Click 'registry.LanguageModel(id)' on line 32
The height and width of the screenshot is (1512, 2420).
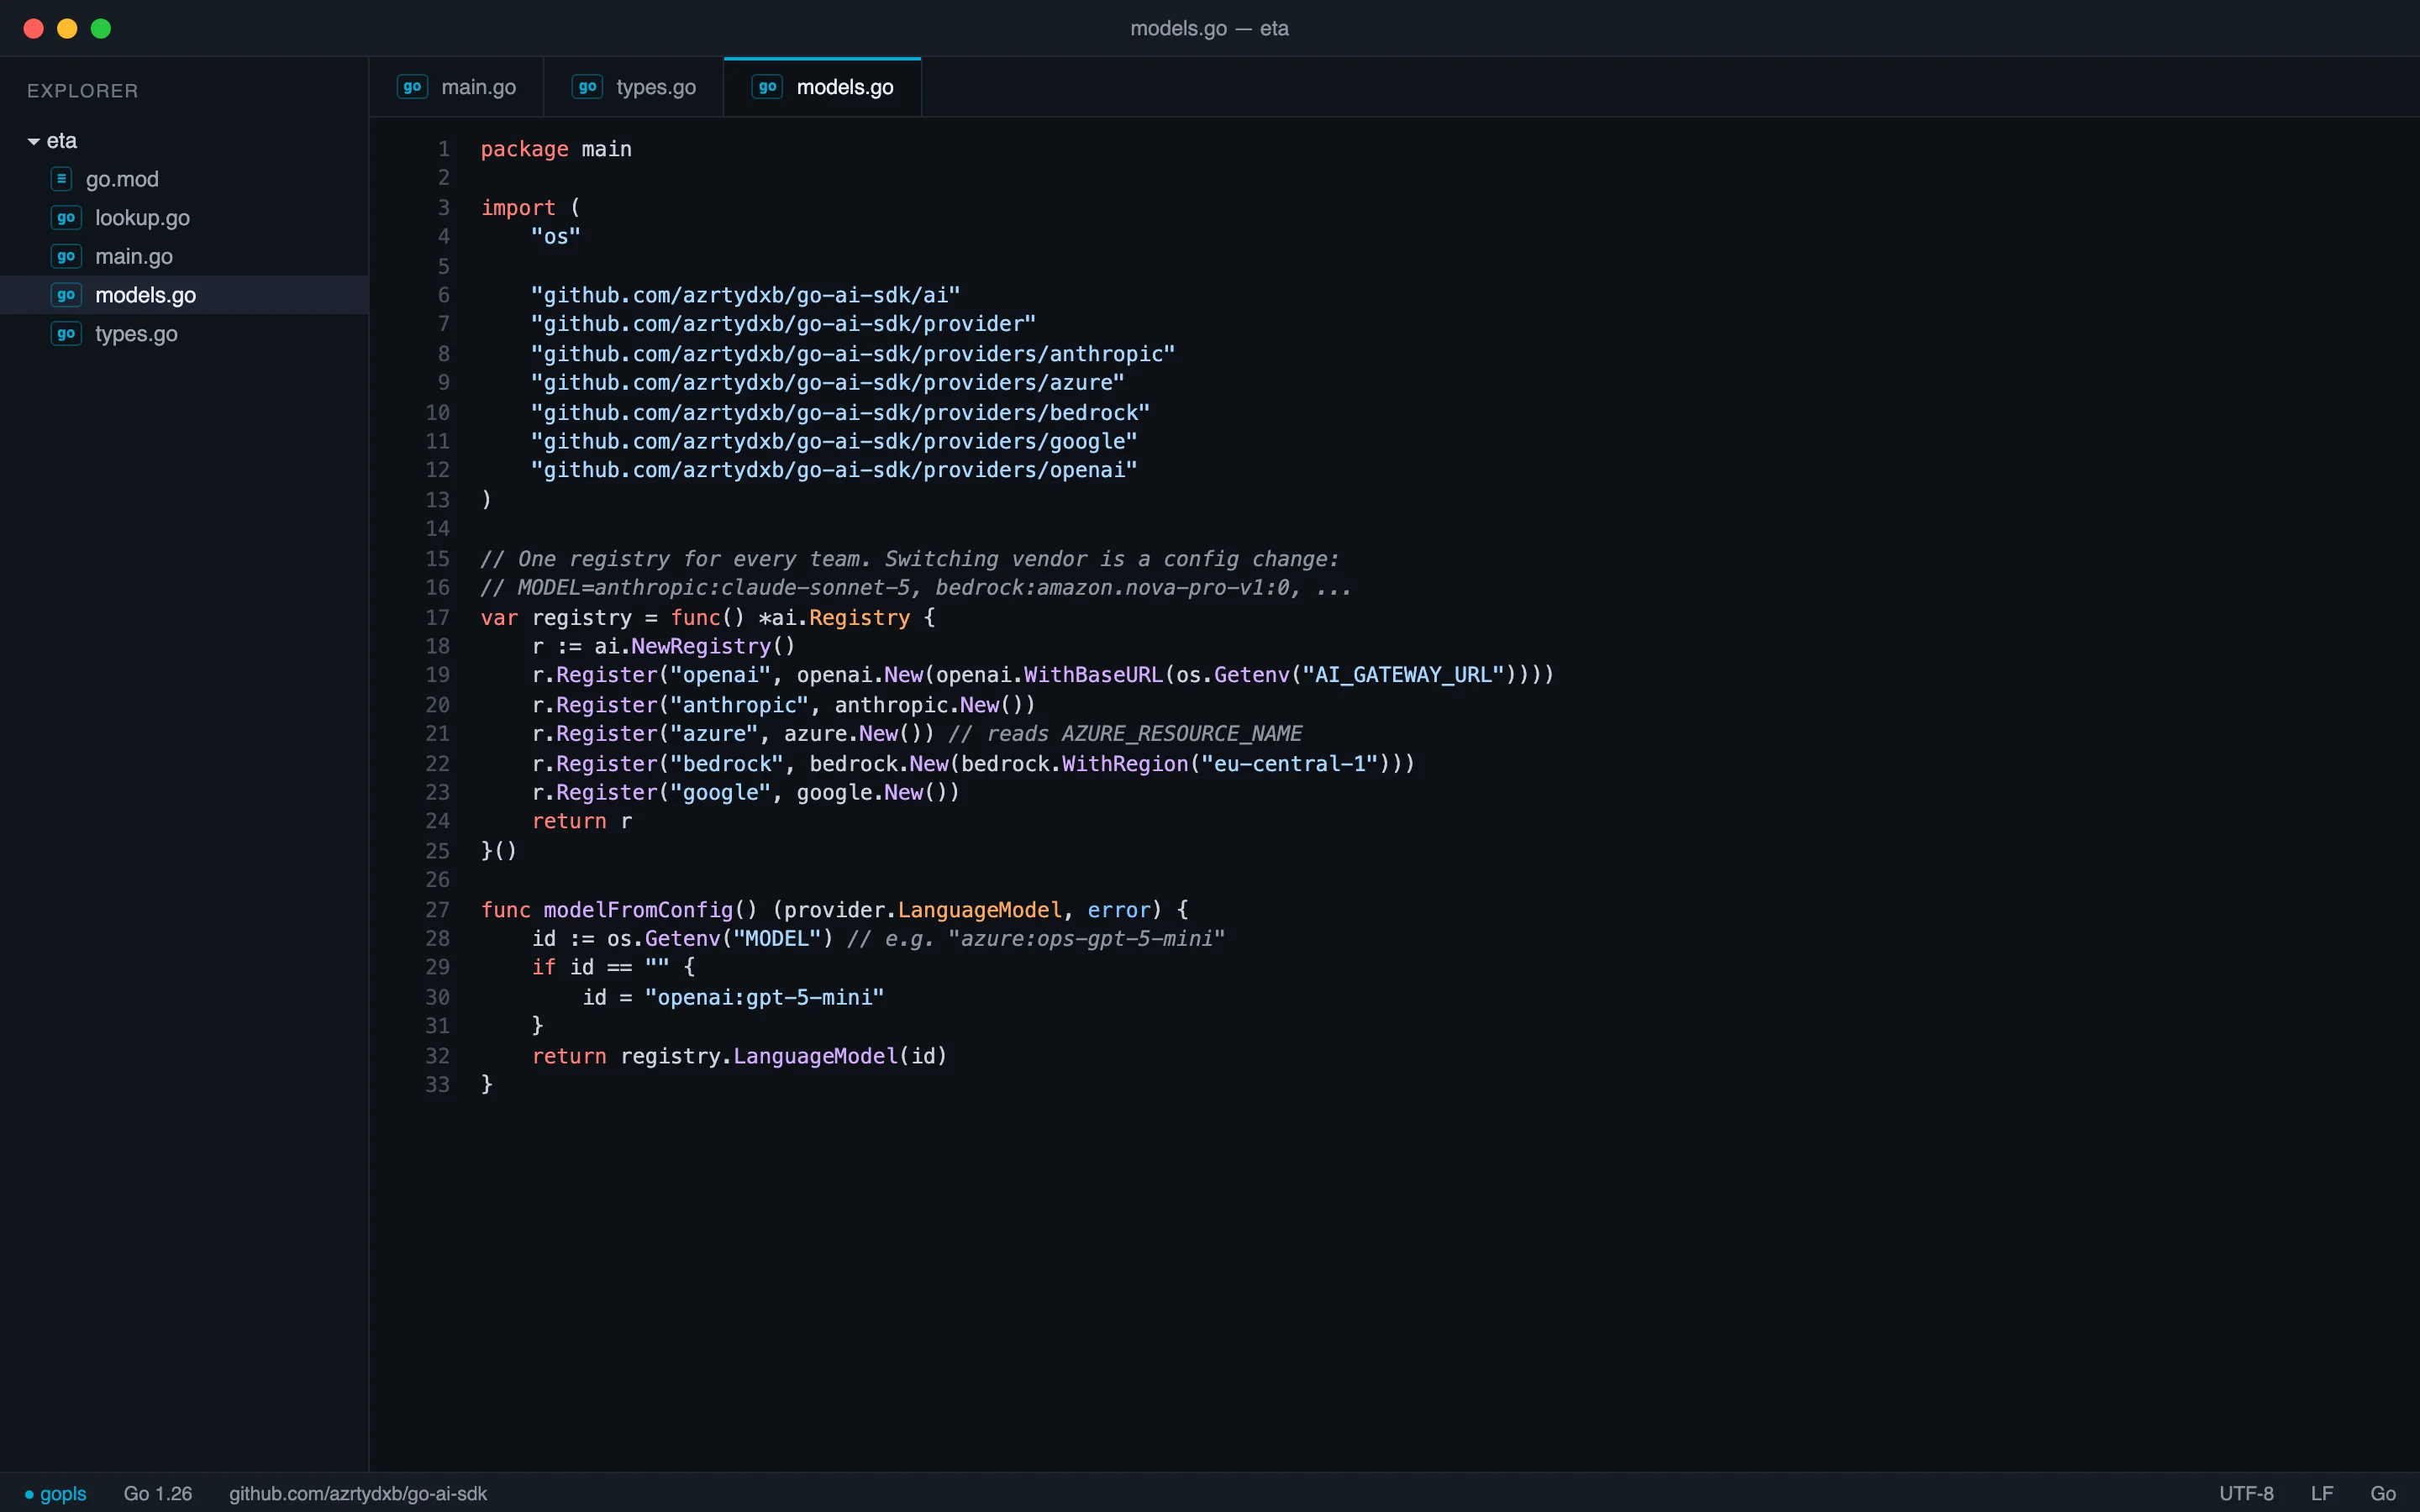(x=783, y=1056)
